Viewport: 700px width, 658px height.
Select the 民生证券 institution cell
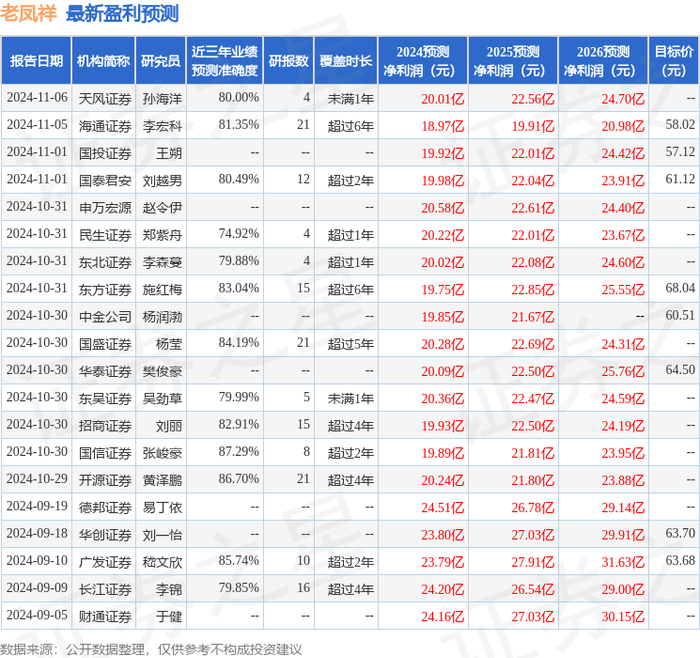point(105,235)
